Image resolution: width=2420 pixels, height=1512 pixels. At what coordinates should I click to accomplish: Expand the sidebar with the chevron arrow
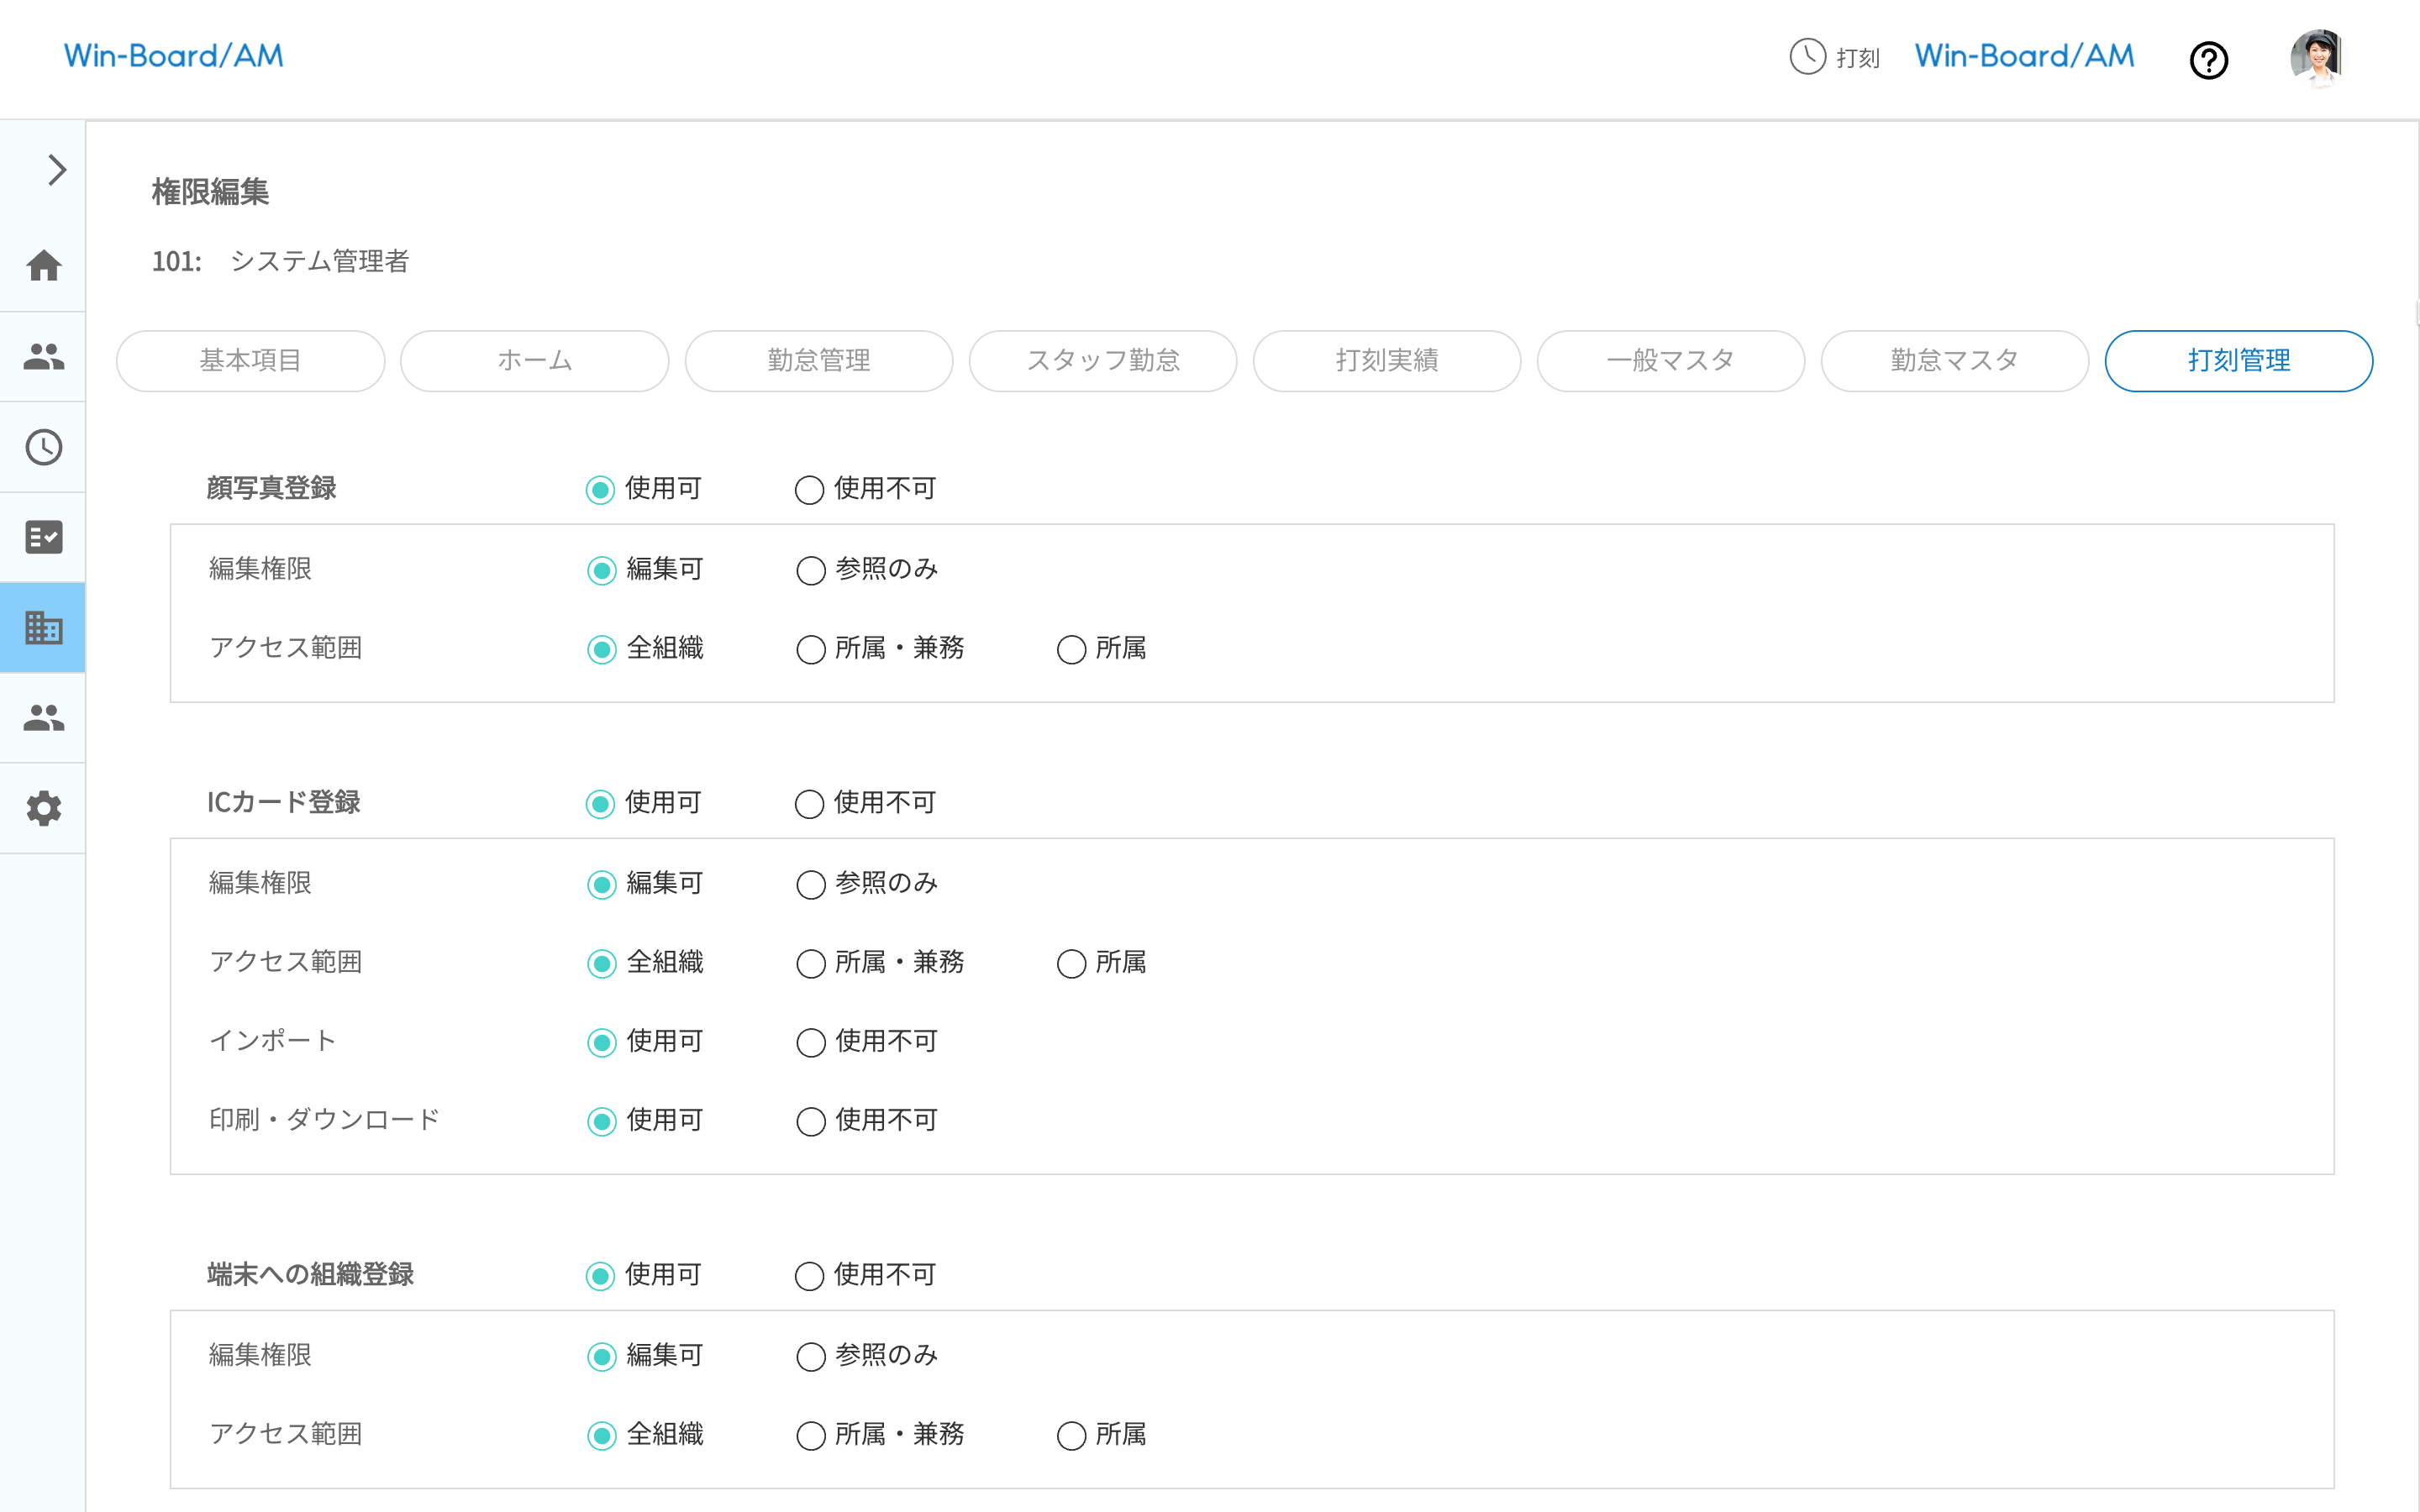(x=57, y=170)
